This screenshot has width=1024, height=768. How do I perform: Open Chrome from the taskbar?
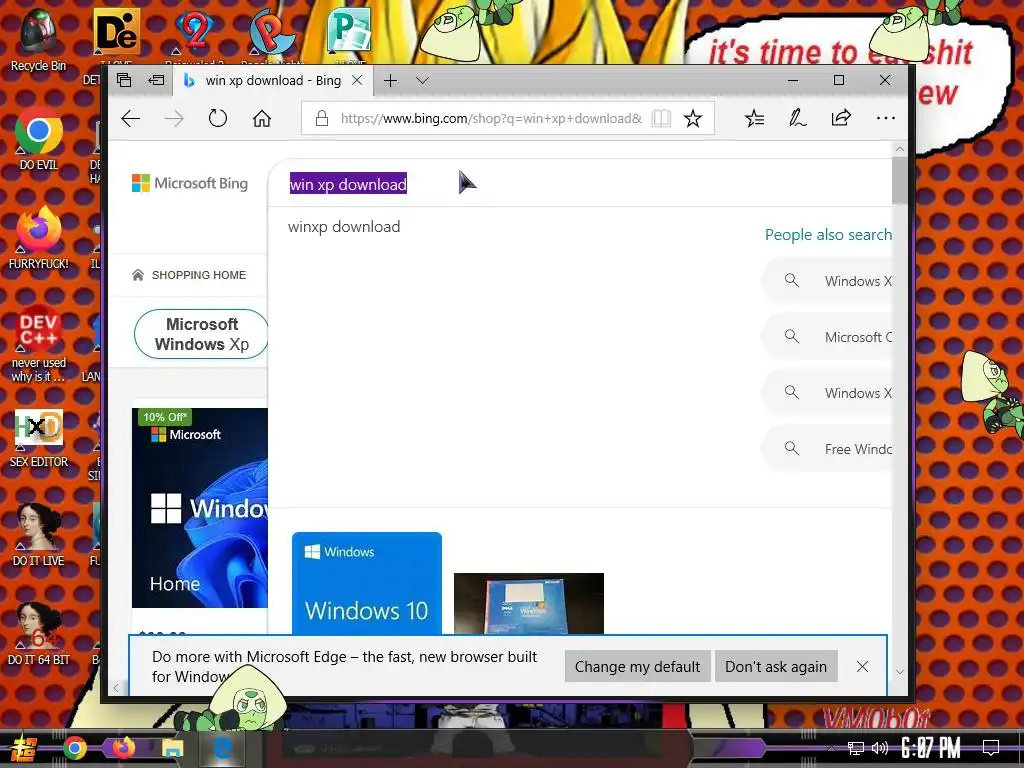point(75,748)
